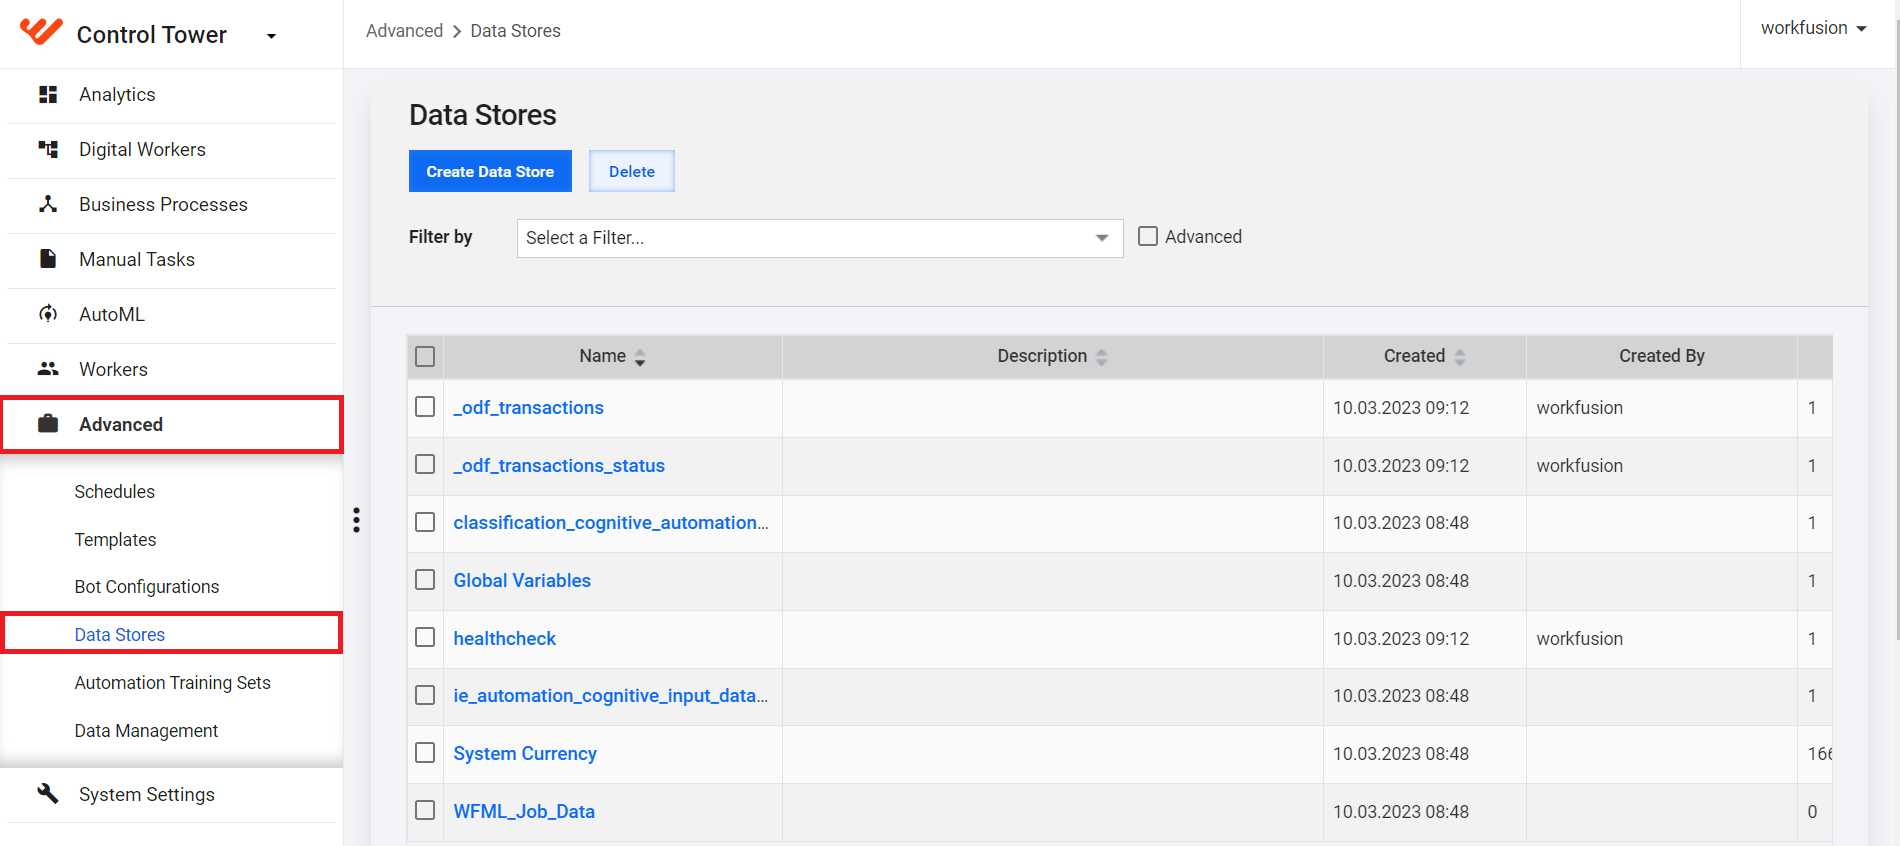
Task: Check the _odf_transactions row checkbox
Action: (x=425, y=407)
